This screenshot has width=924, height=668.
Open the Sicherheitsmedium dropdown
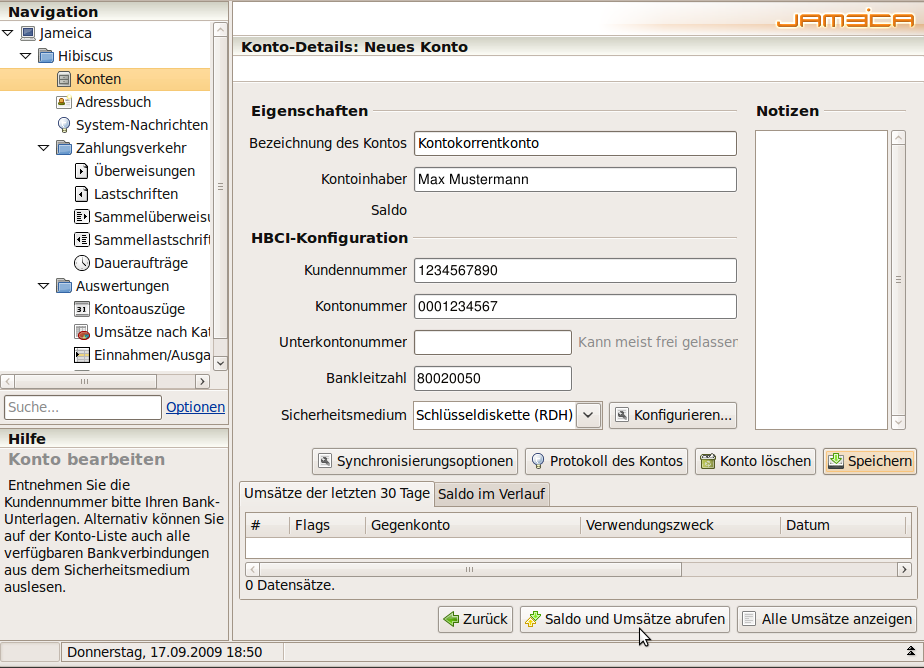pyautogui.click(x=588, y=415)
